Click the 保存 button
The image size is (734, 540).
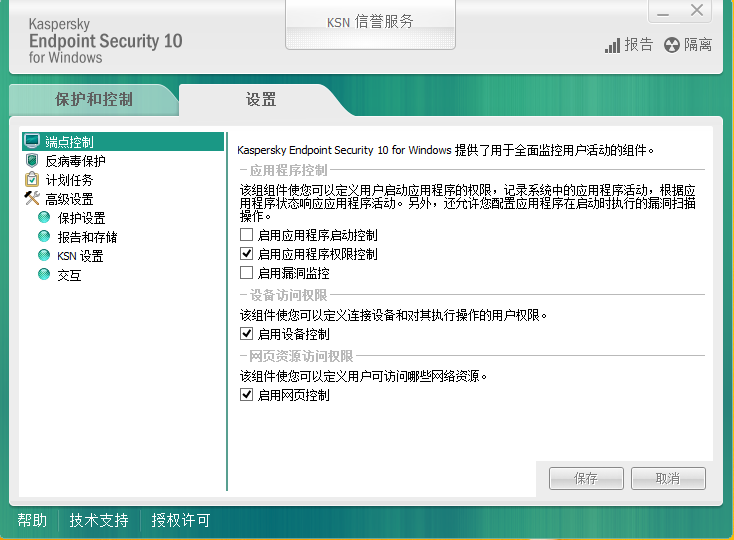(x=586, y=478)
